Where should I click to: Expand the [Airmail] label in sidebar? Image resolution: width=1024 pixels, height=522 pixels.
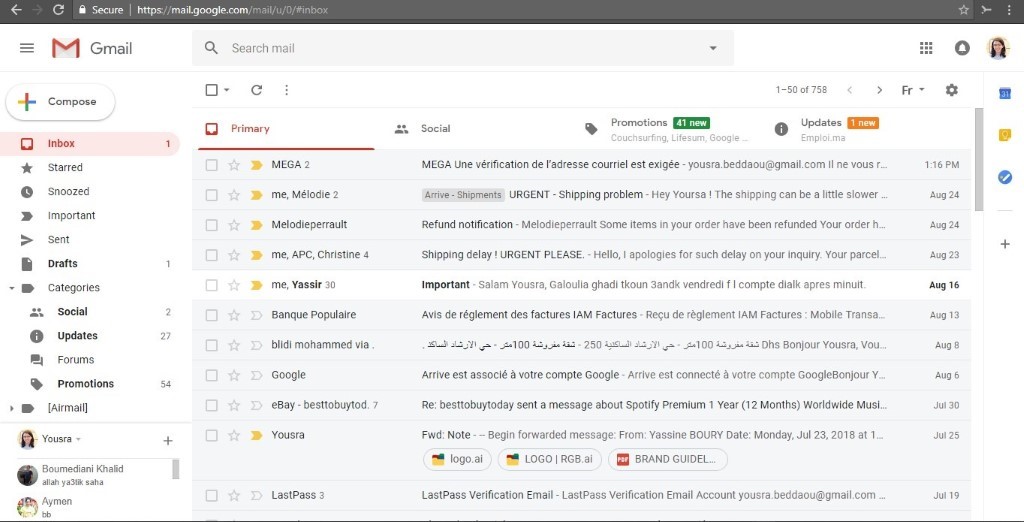coord(11,408)
